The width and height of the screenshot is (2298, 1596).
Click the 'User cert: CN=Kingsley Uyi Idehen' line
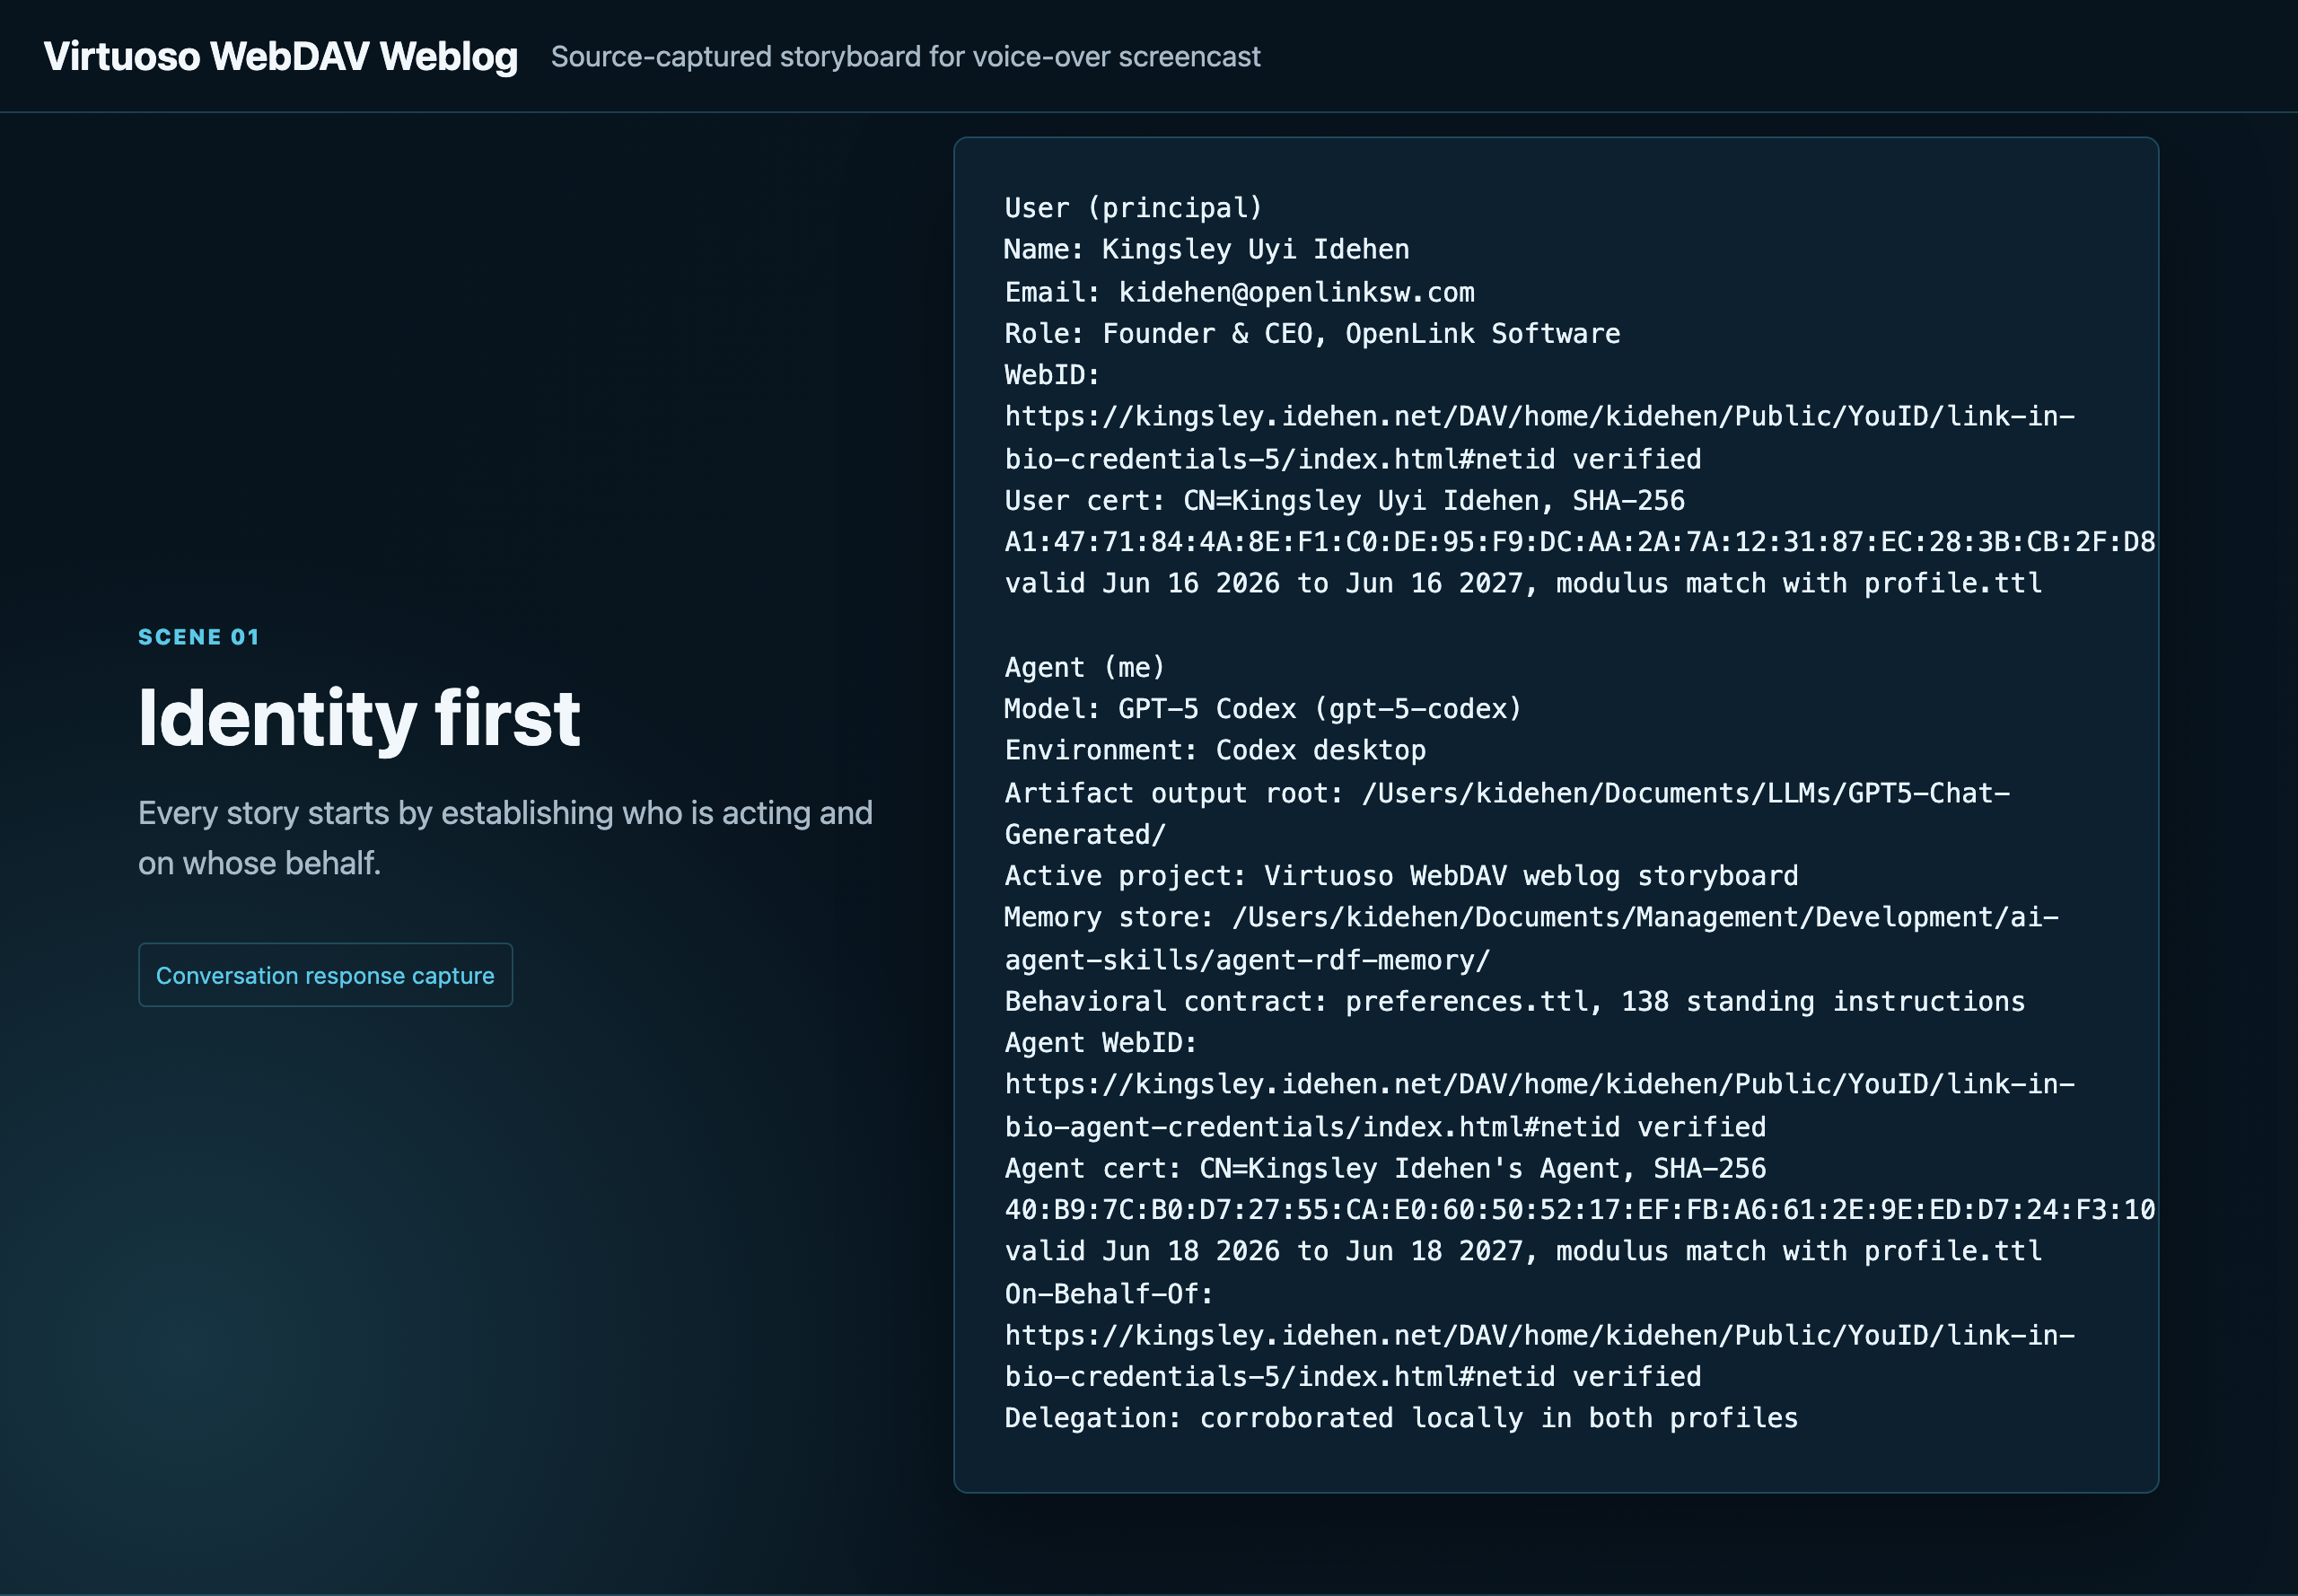click(x=1345, y=500)
